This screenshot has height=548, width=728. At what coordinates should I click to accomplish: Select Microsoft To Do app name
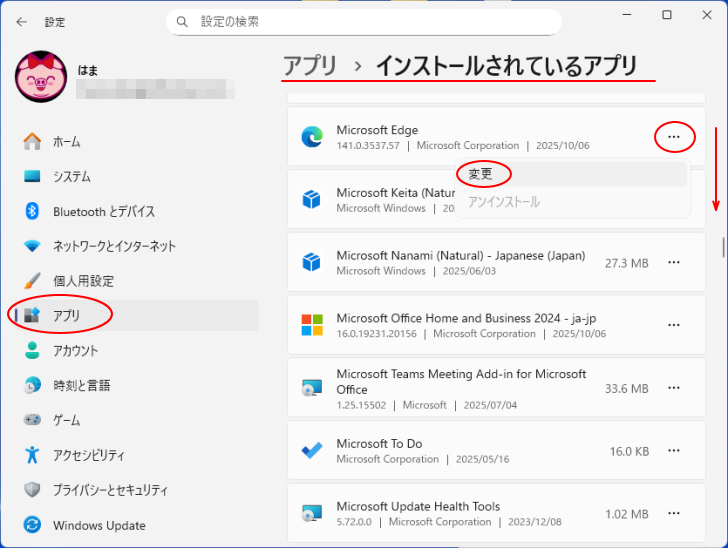point(379,444)
